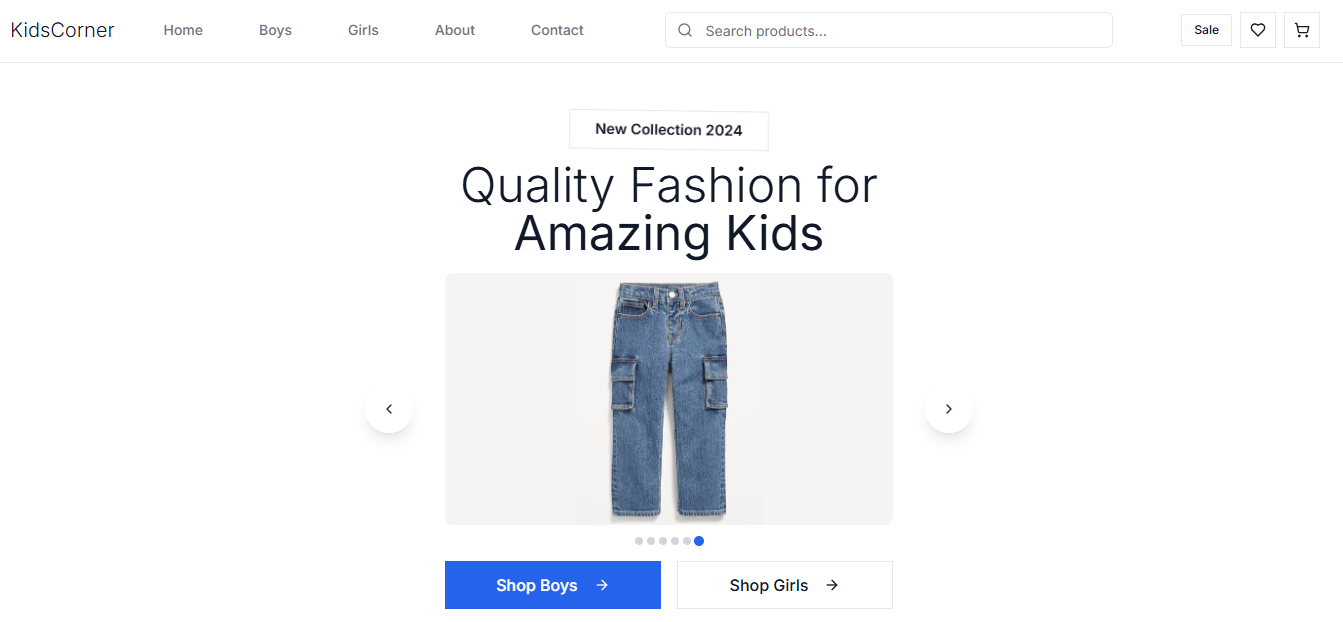Click the Shop Boys button

point(552,585)
